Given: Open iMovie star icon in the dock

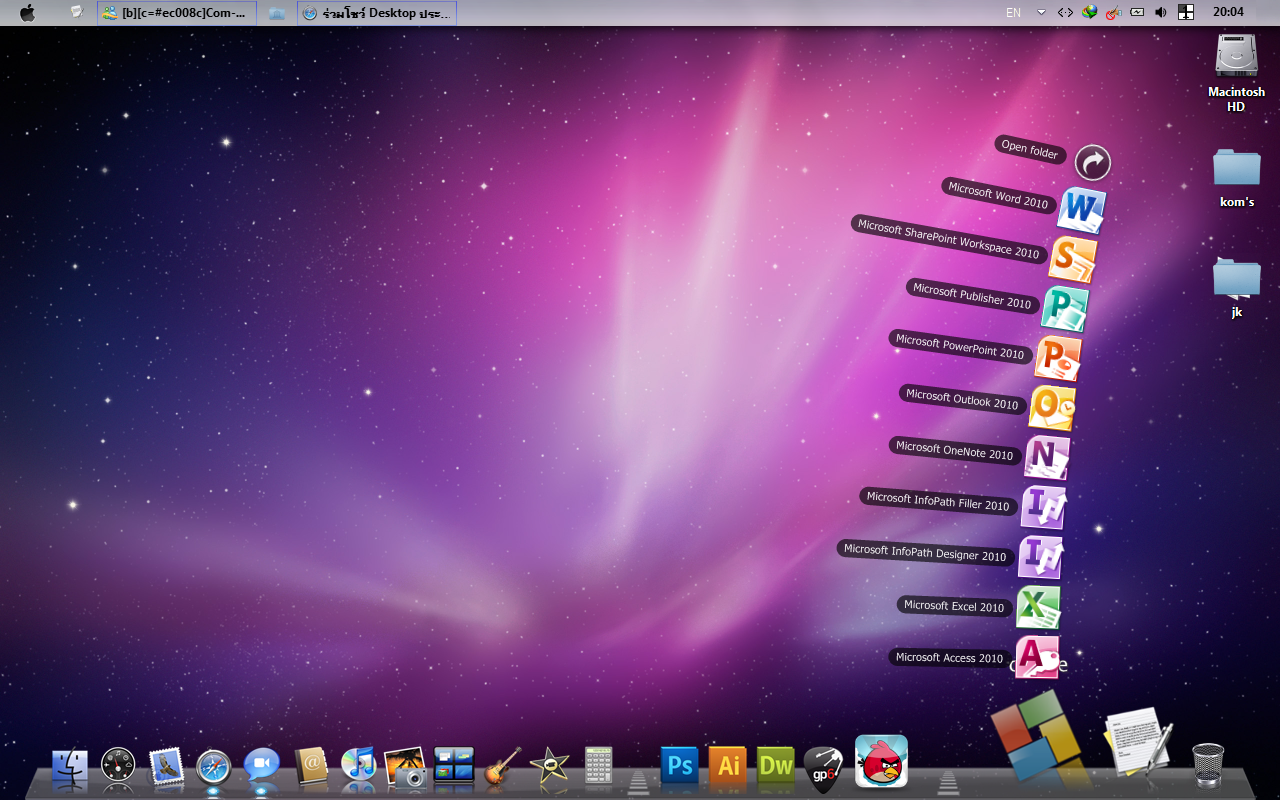Looking at the screenshot, I should [550, 766].
